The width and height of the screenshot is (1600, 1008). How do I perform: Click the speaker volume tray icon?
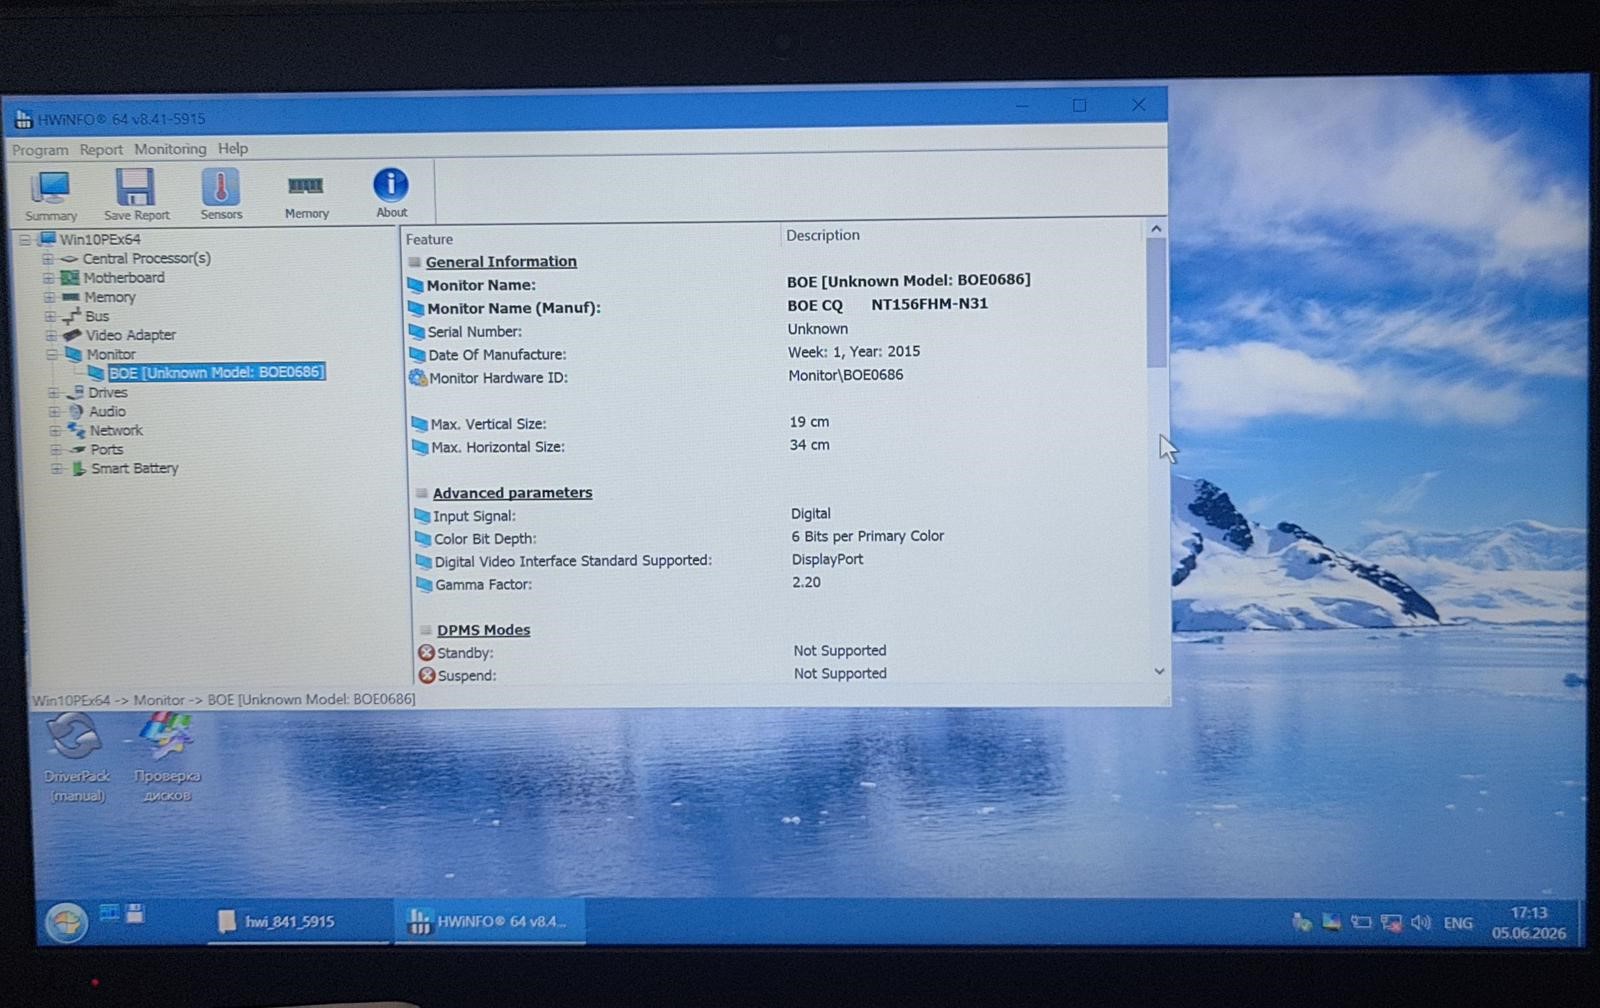pyautogui.click(x=1421, y=922)
